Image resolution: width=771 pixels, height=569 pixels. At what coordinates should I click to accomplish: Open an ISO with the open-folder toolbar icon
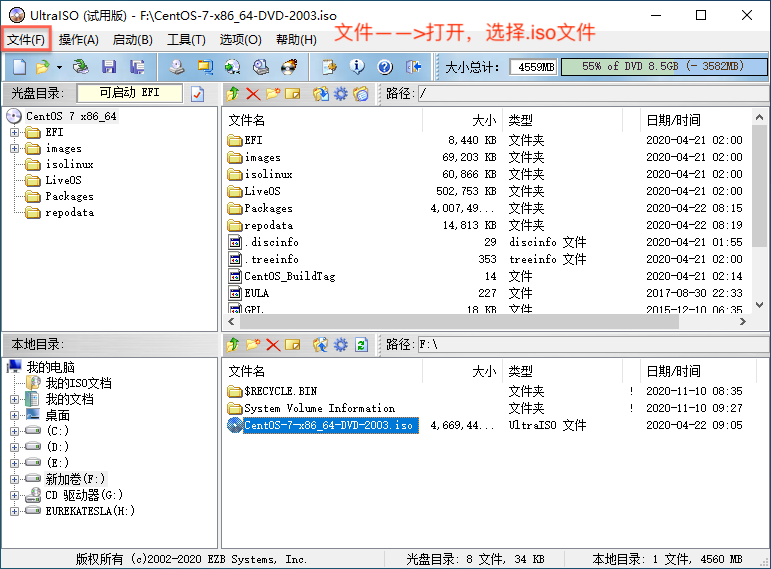click(x=43, y=66)
